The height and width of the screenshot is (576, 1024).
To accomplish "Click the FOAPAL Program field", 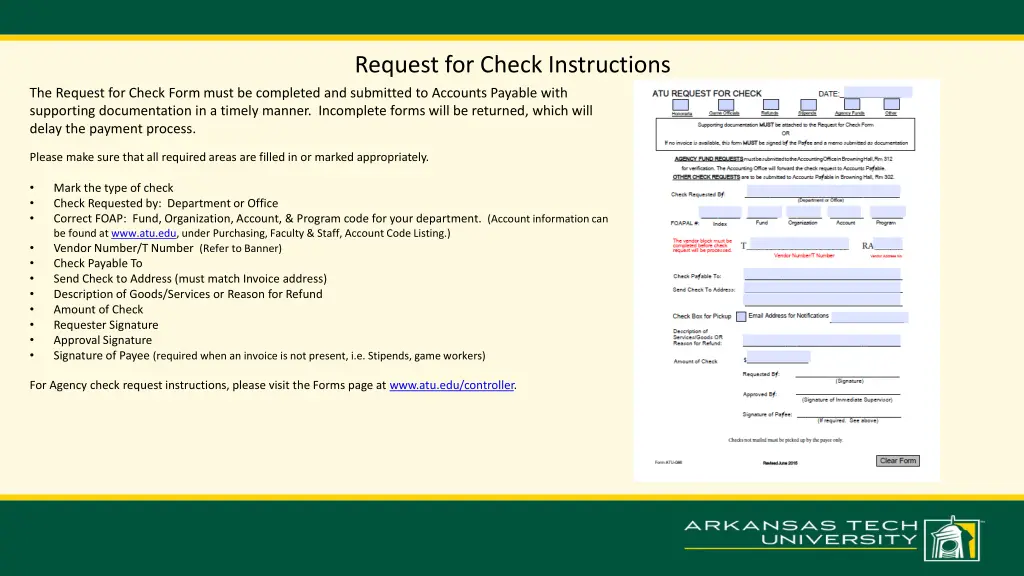I will (x=888, y=212).
